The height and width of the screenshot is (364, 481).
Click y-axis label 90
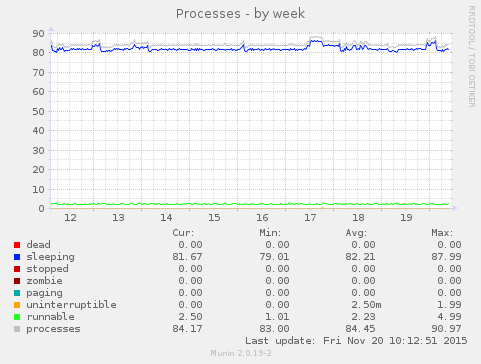coord(38,33)
